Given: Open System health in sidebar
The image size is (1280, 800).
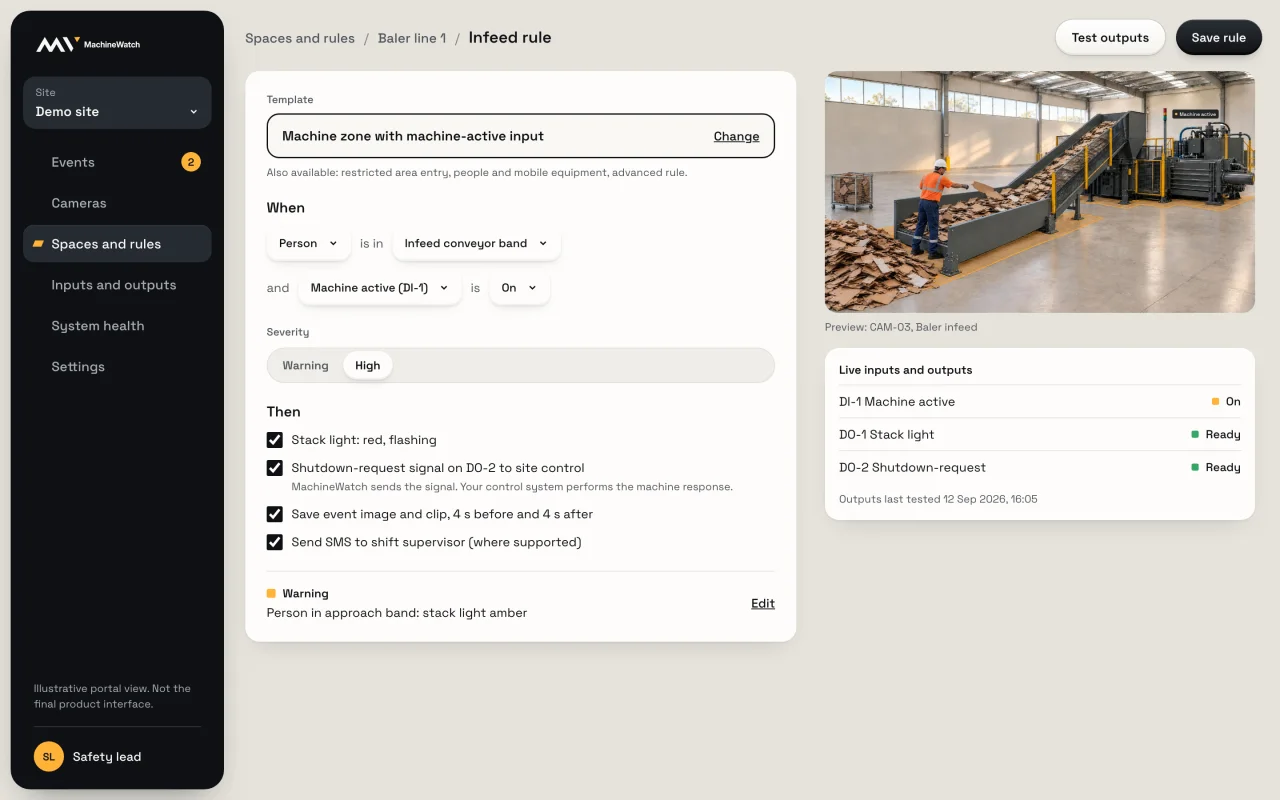Looking at the screenshot, I should click(x=117, y=326).
